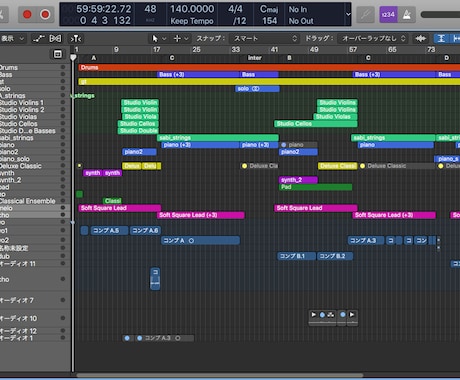This screenshot has width=460, height=380.
Task: Open LCD display mode chevron
Action: 348,14
